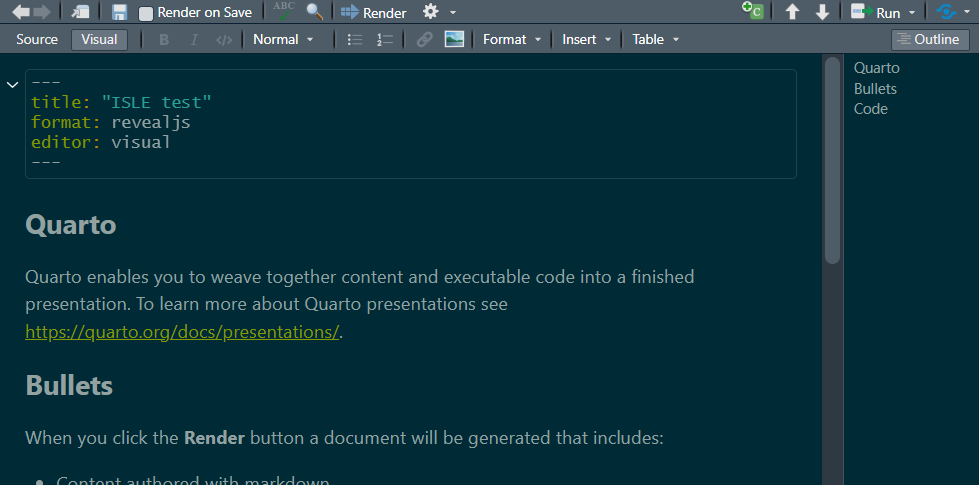Click show in new window icon
Viewport: 979px width, 485px height.
tap(81, 13)
